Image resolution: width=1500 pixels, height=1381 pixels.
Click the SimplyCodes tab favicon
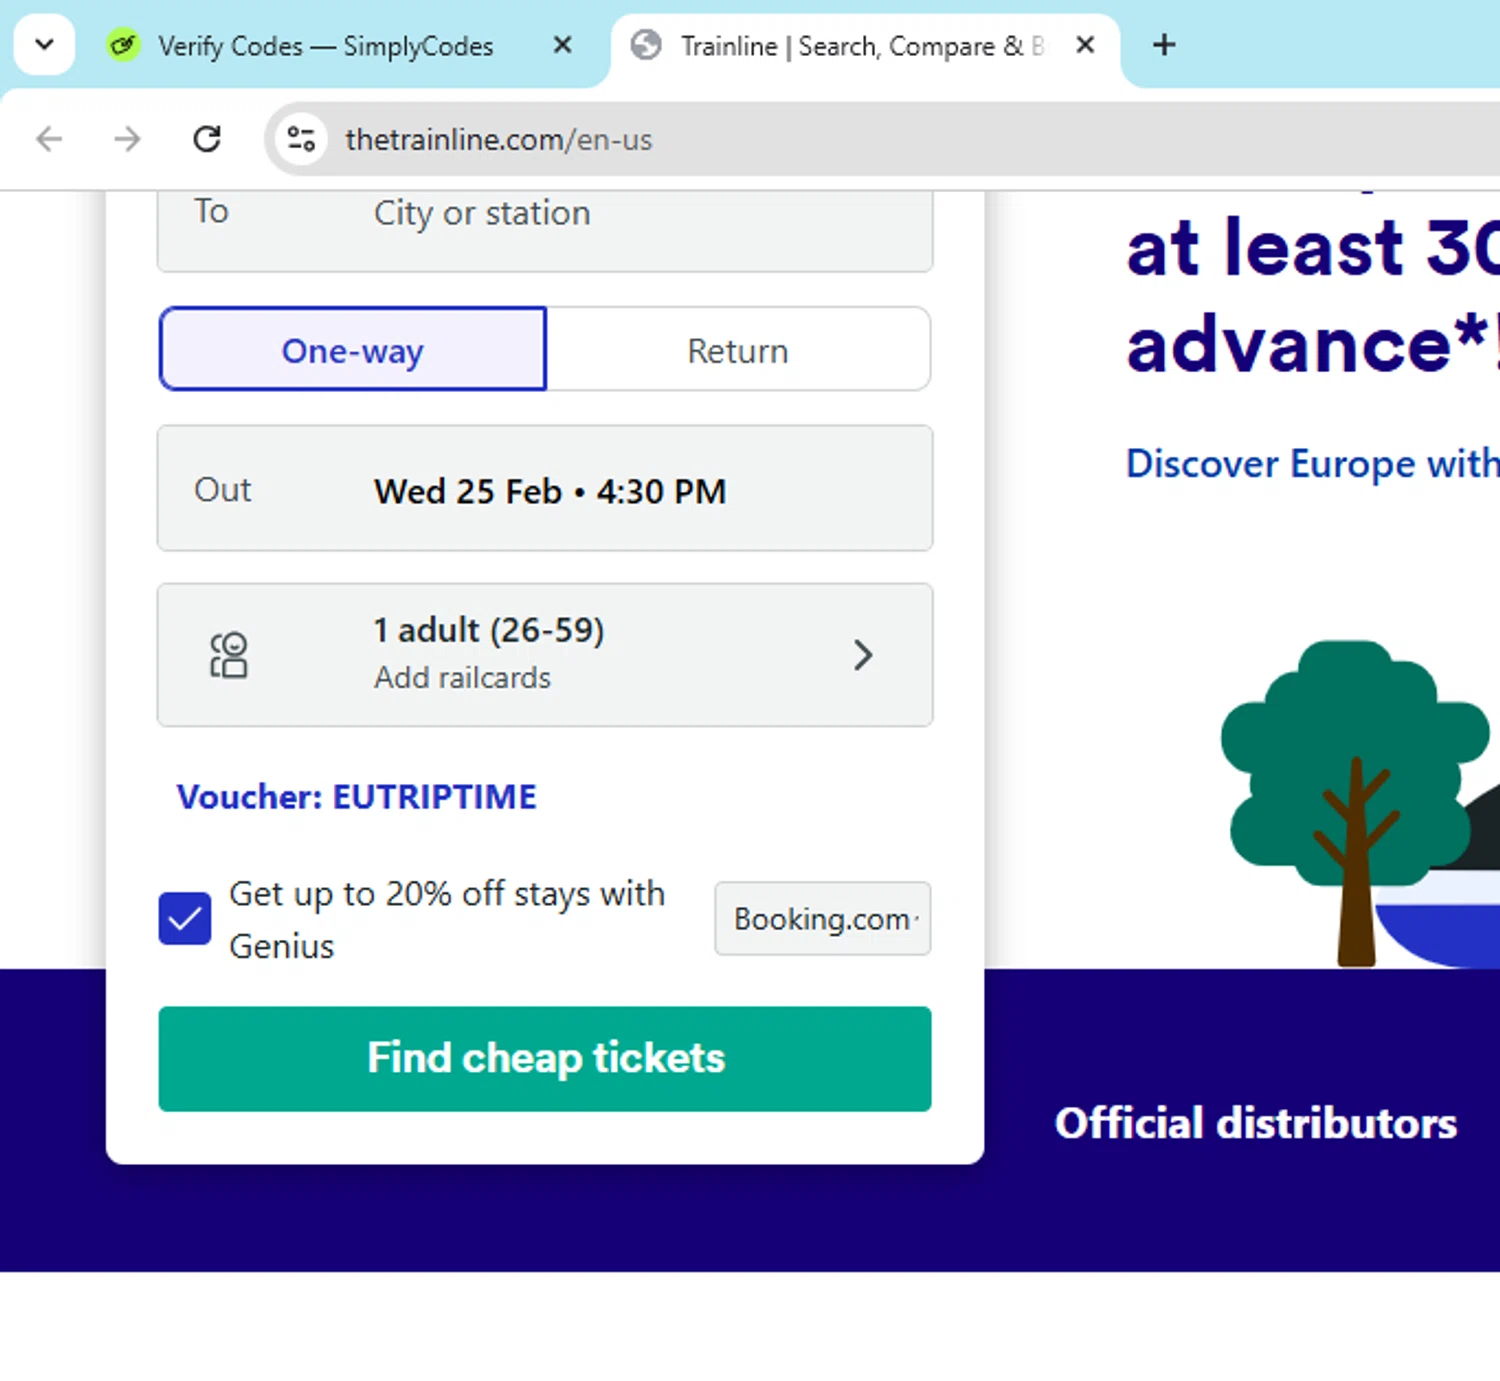click(124, 46)
